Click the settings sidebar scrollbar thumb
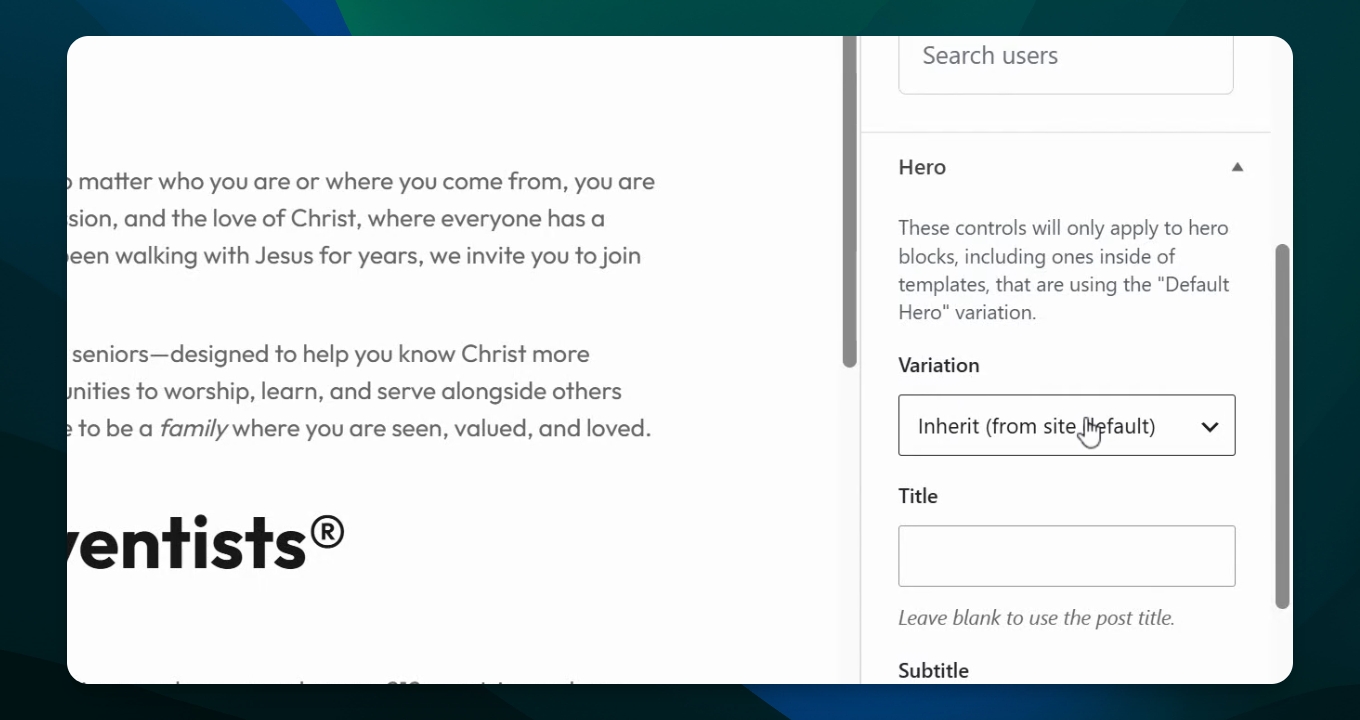Image resolution: width=1360 pixels, height=720 pixels. tap(1282, 426)
